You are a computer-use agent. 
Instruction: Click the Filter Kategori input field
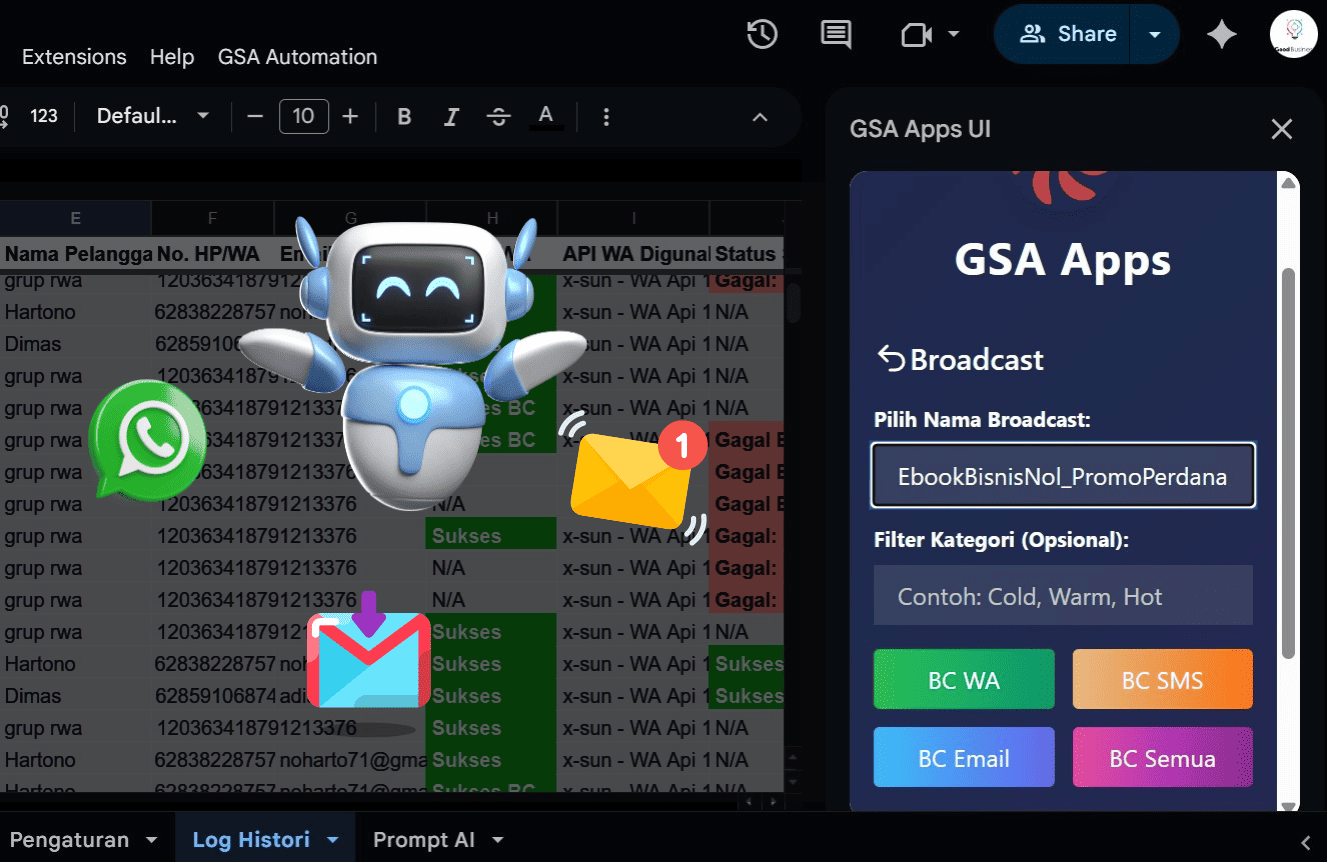coord(1063,596)
